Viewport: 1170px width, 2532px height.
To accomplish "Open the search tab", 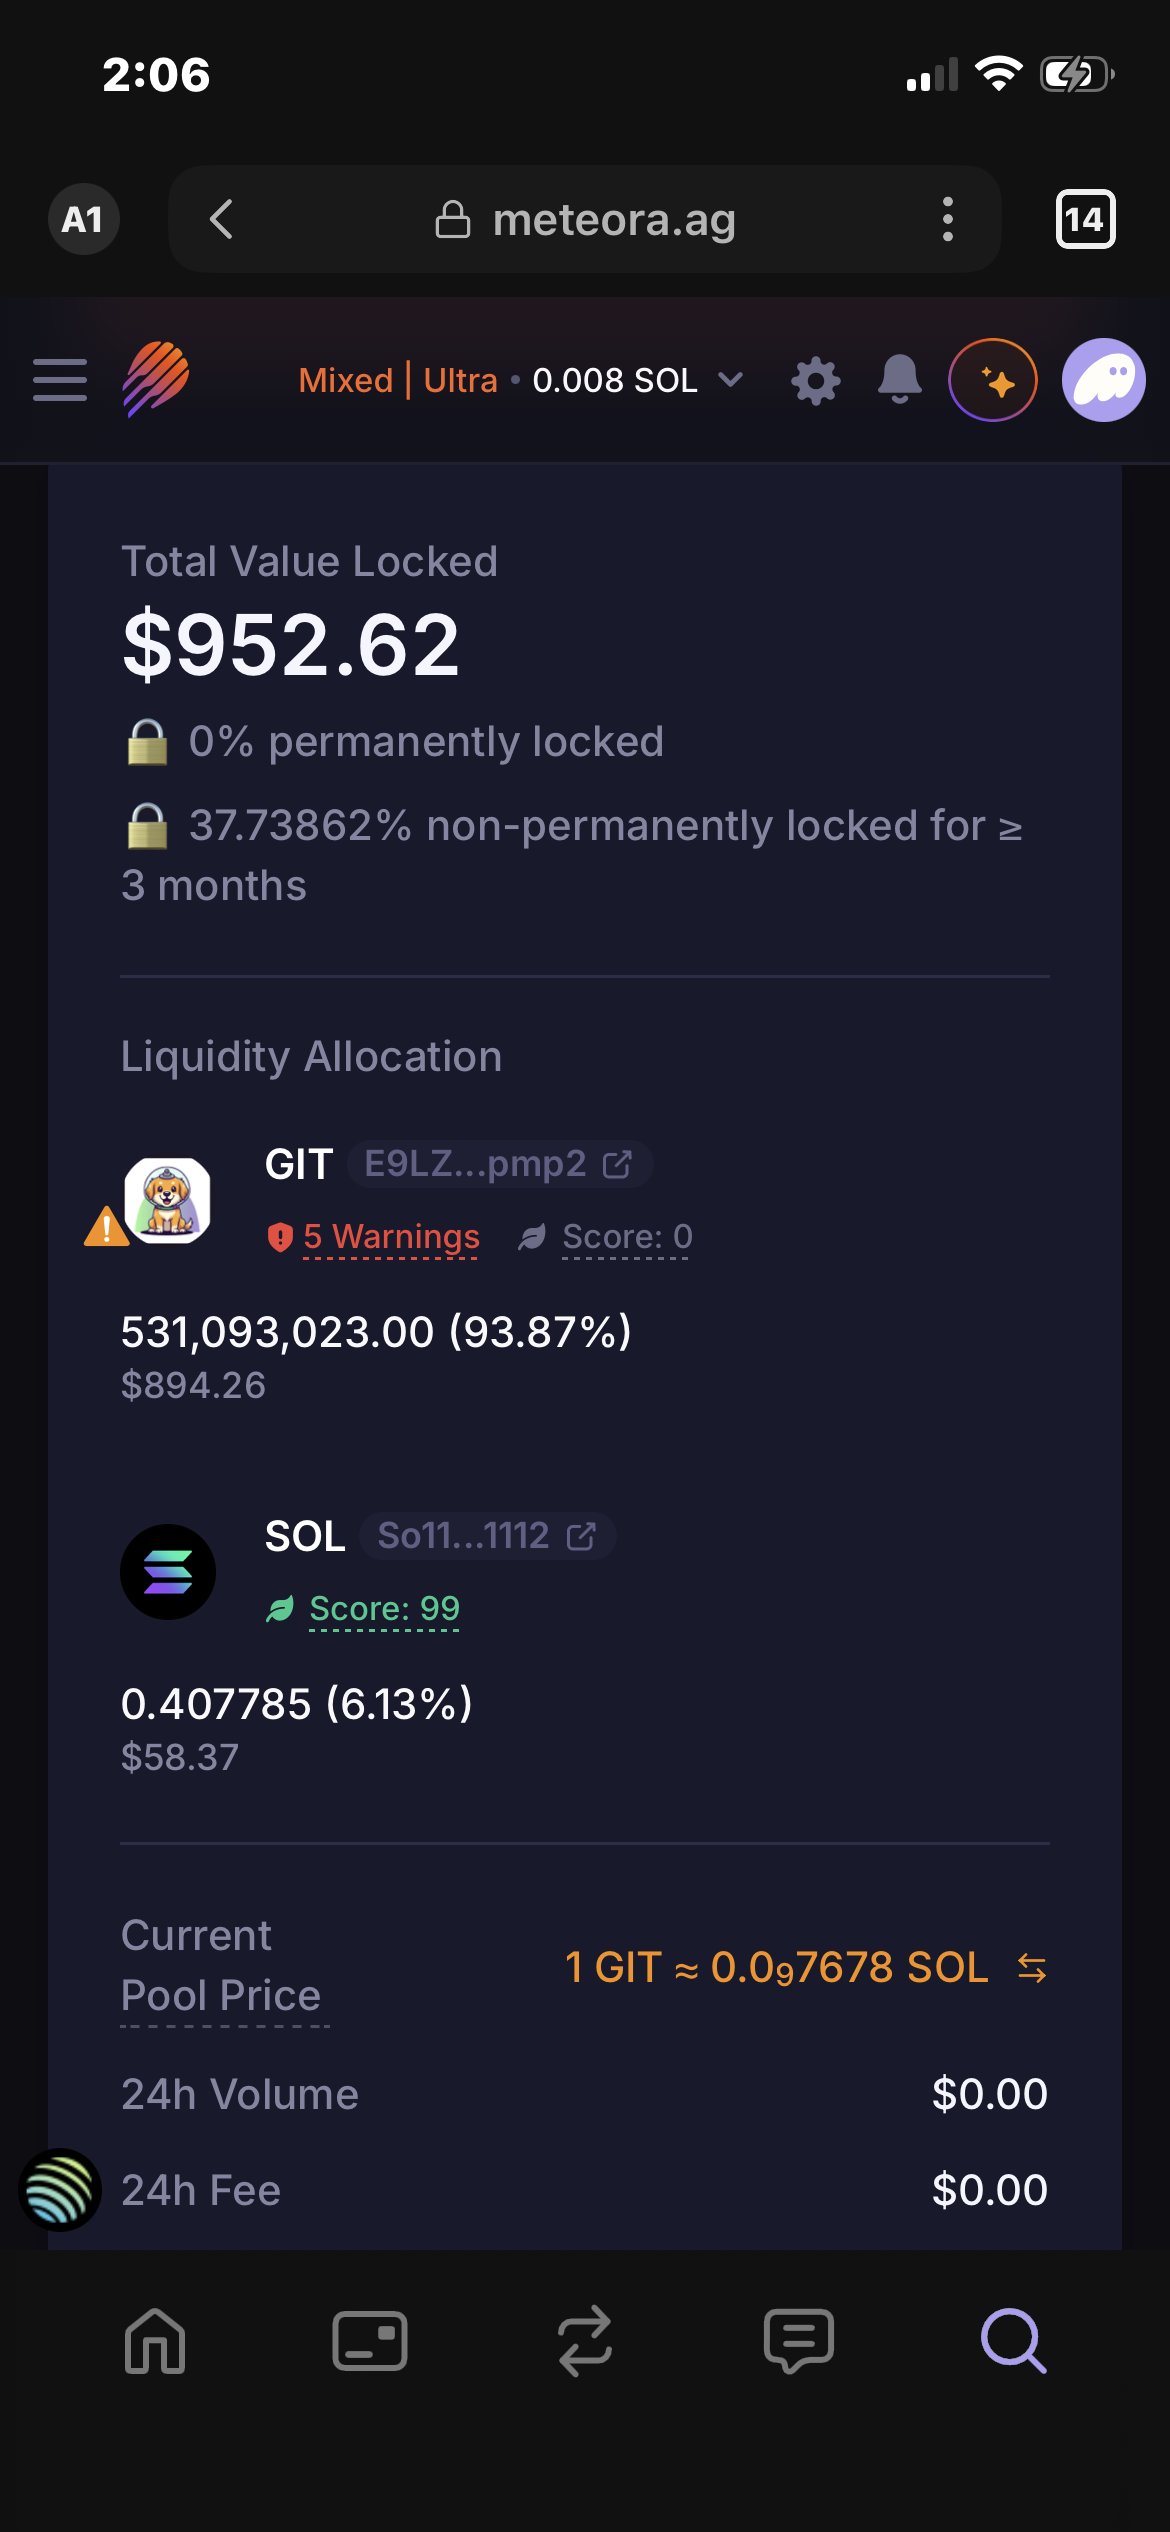I will pyautogui.click(x=1013, y=2341).
